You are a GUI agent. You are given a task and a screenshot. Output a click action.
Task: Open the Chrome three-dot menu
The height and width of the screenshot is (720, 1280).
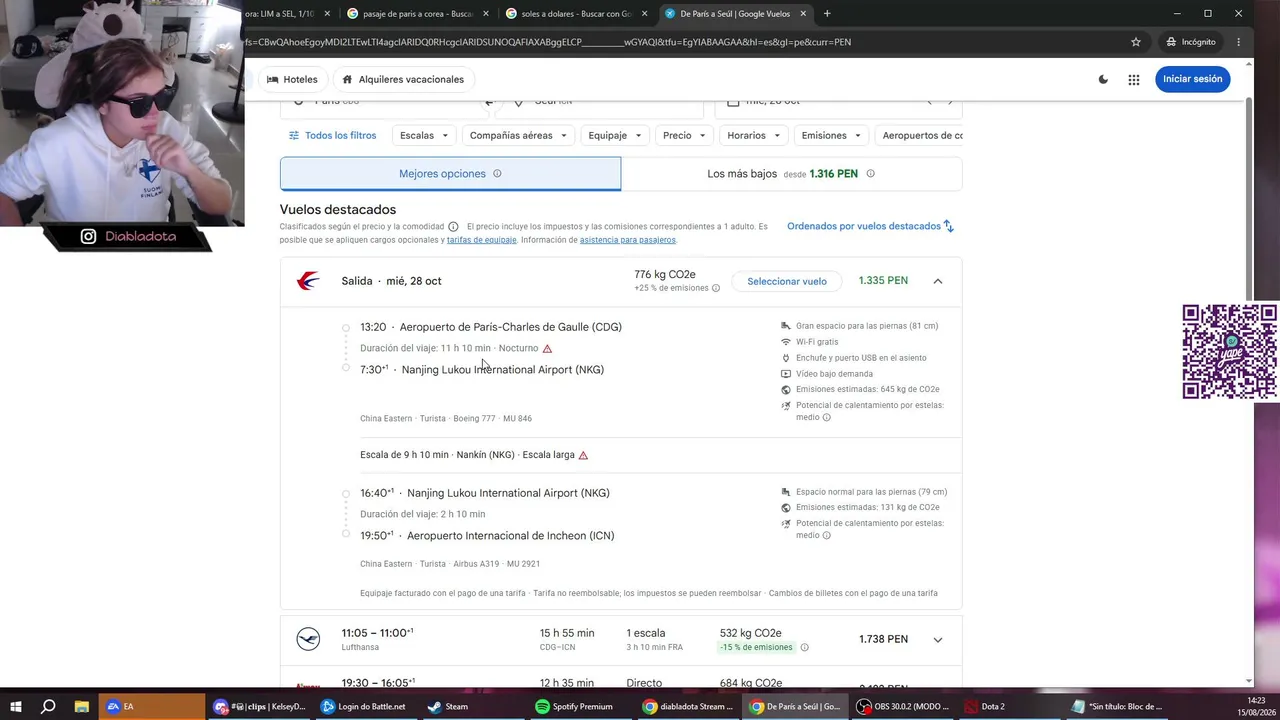coord(1239,42)
